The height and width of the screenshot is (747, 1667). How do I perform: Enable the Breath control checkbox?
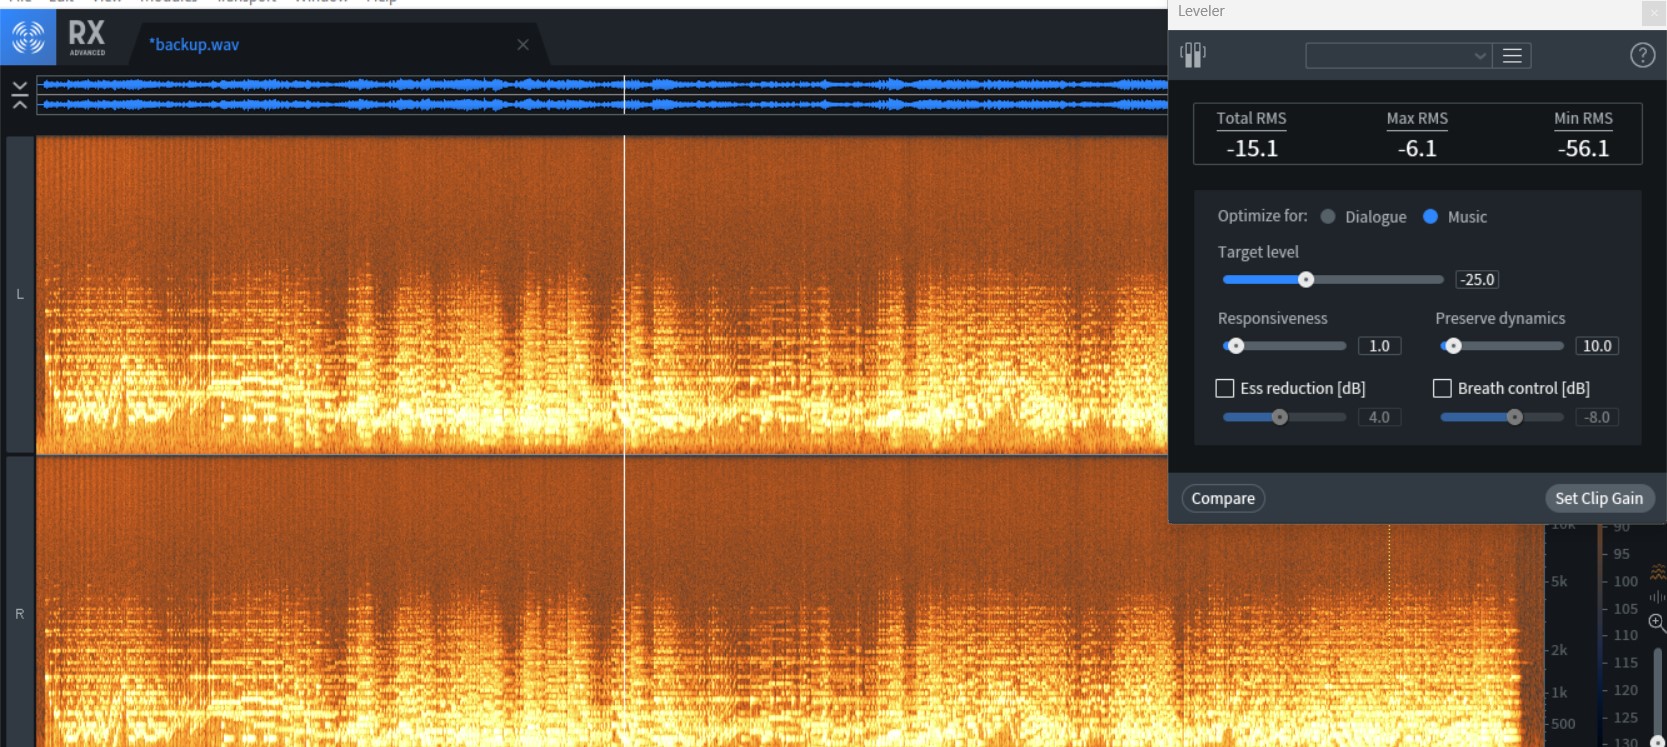pos(1442,388)
